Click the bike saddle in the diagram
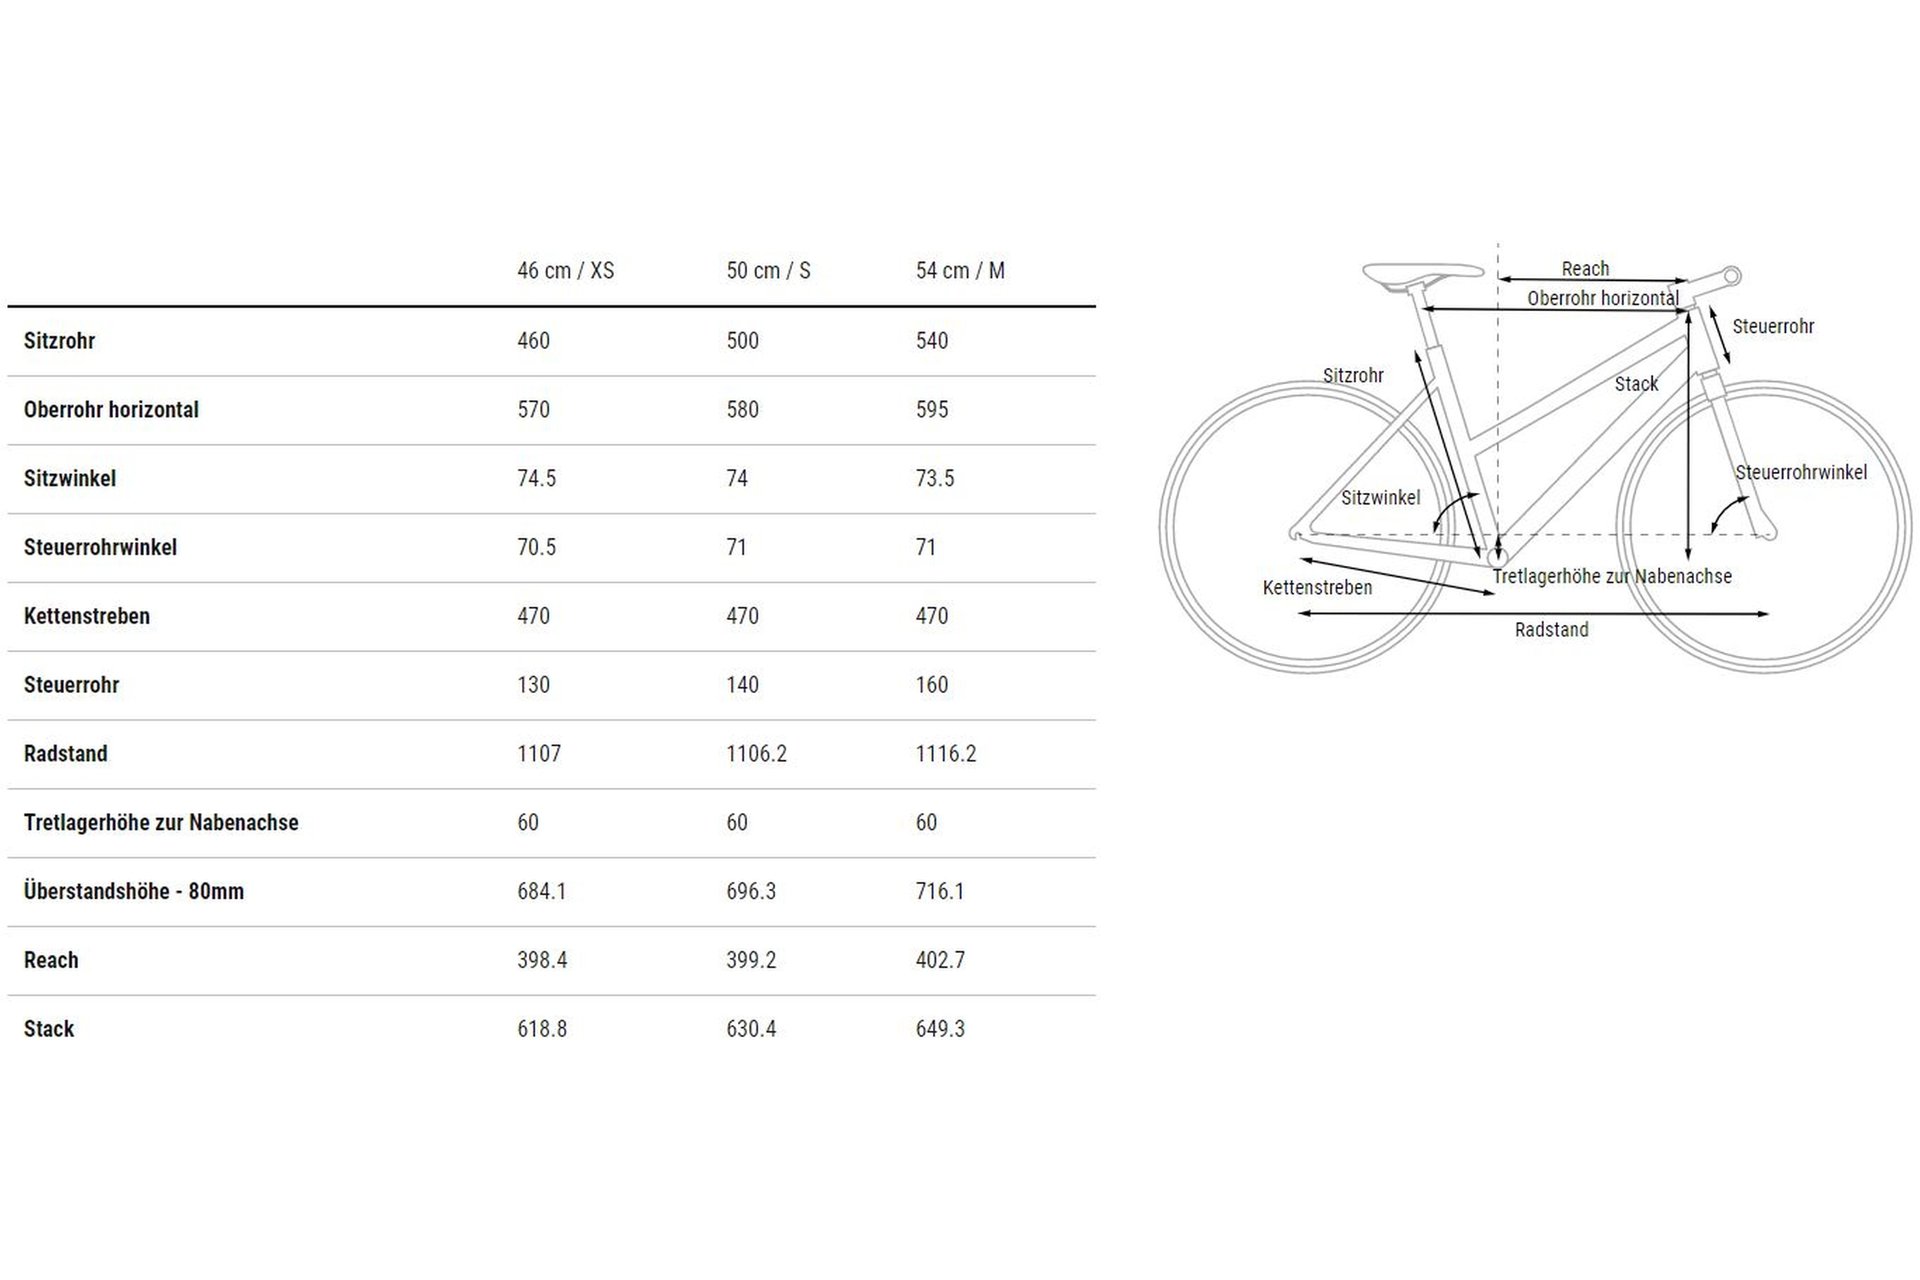 coord(1421,272)
